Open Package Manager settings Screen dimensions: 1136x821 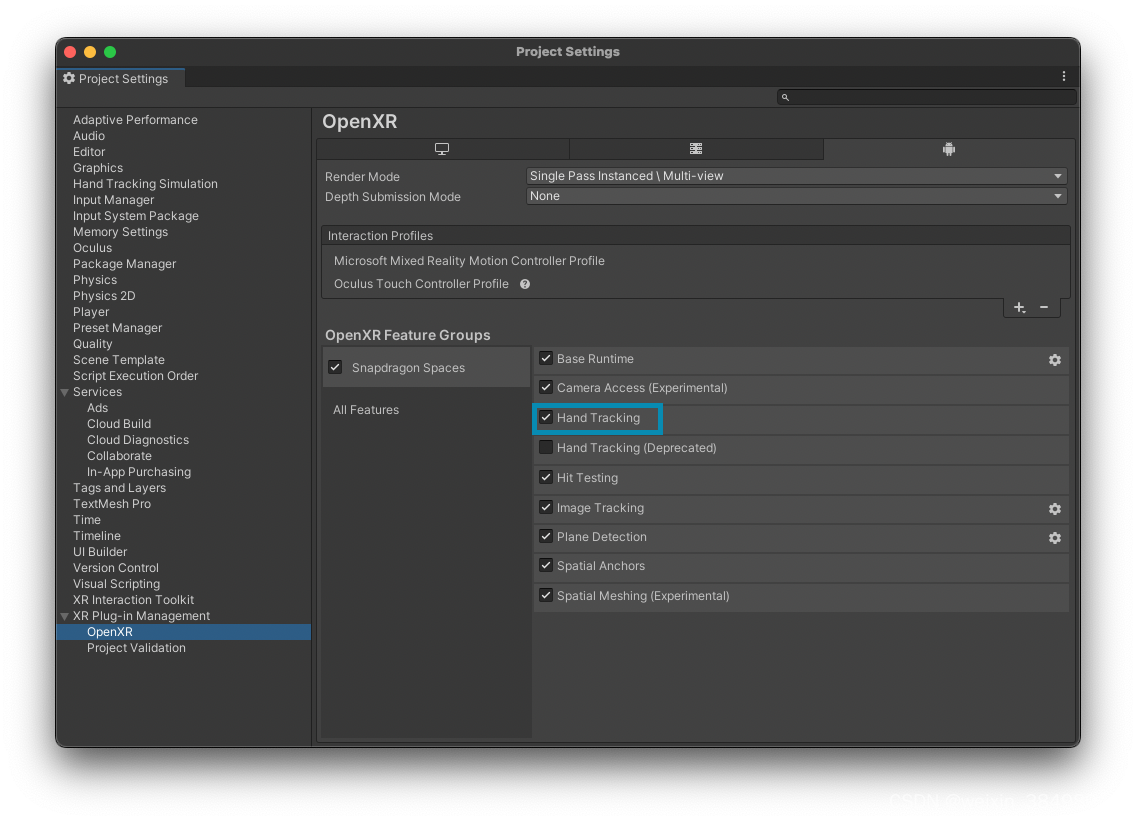[125, 264]
